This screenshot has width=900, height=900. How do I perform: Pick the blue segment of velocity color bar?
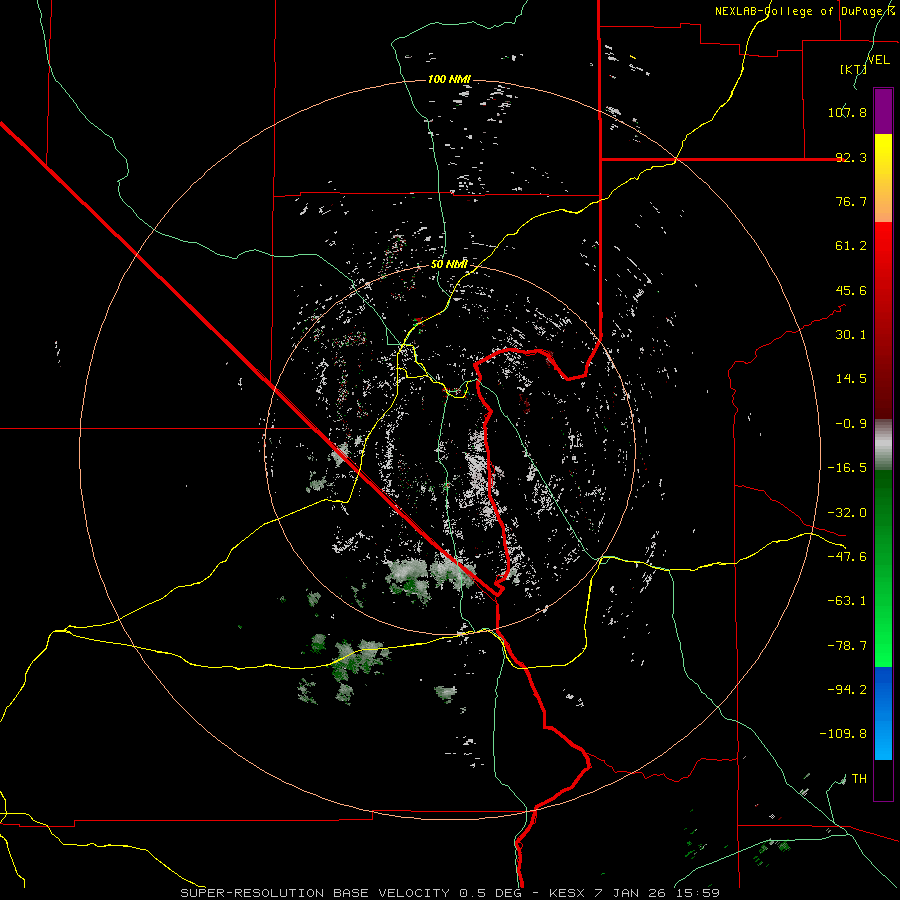(x=883, y=713)
